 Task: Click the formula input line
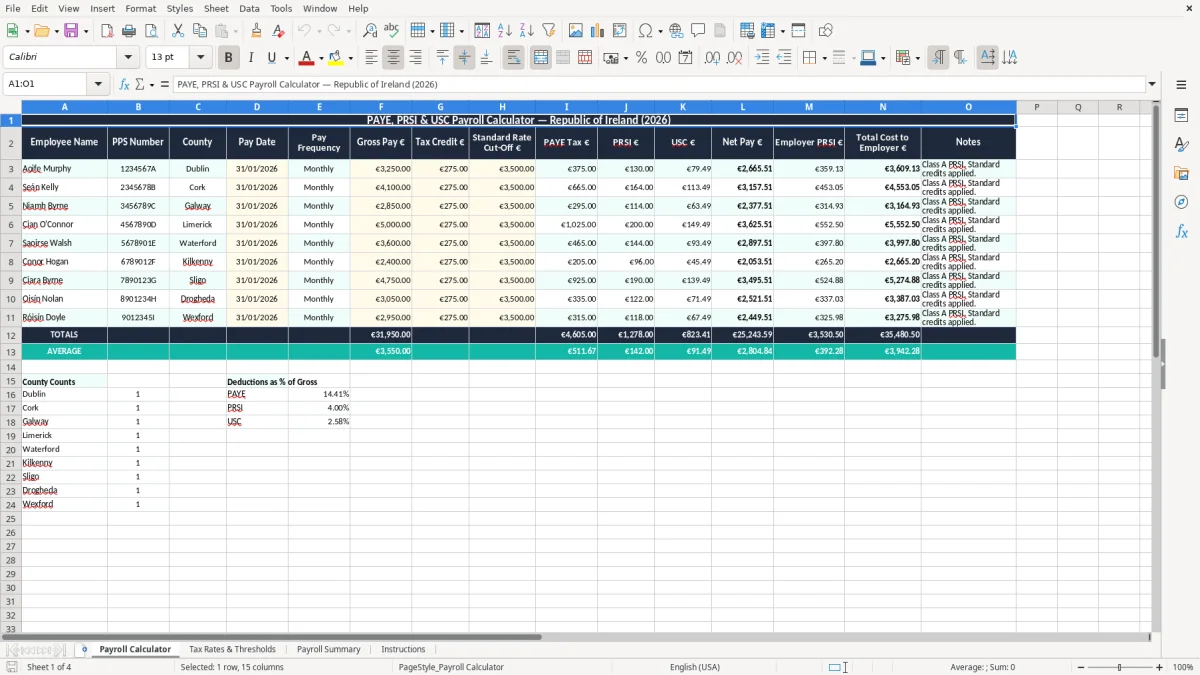[x=658, y=84]
